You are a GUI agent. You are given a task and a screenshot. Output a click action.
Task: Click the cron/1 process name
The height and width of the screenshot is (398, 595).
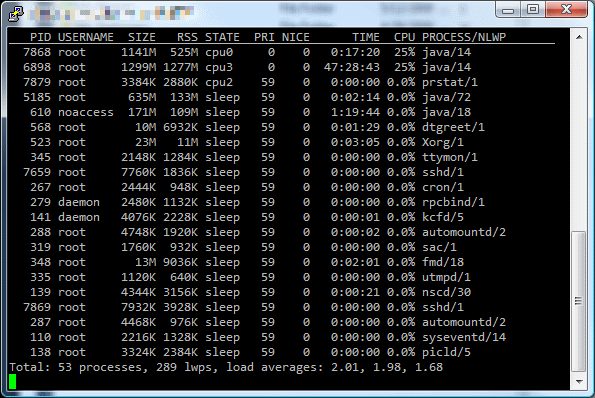(x=443, y=187)
